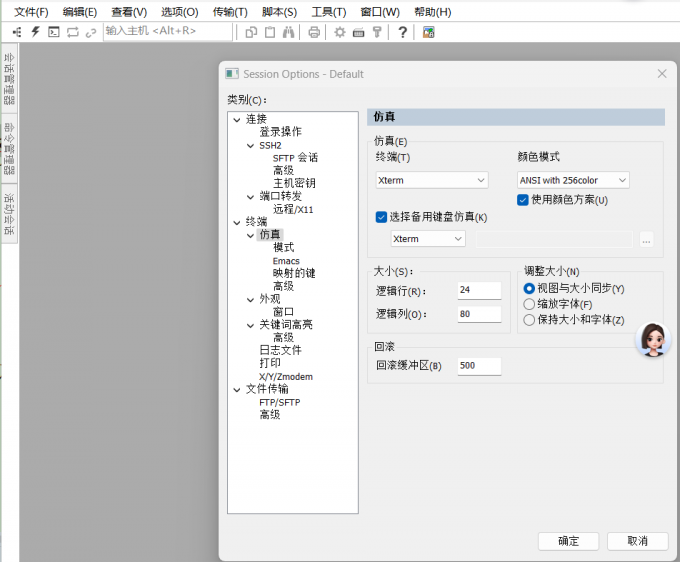680x562 pixels.
Task: Open the 终端 Xterm dropdown
Action: coord(431,180)
